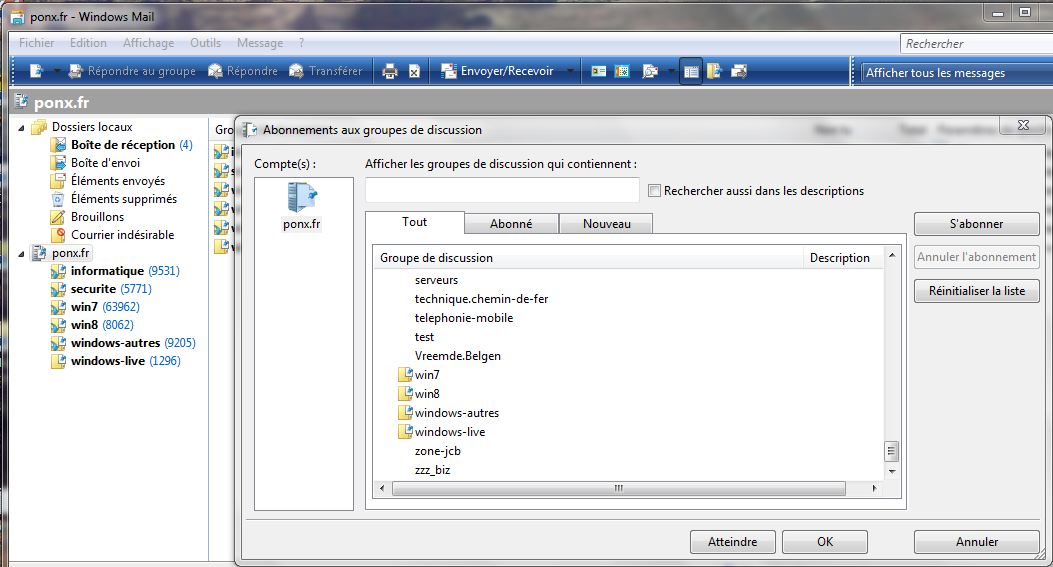Click the Répondre toolbar button

click(242, 71)
